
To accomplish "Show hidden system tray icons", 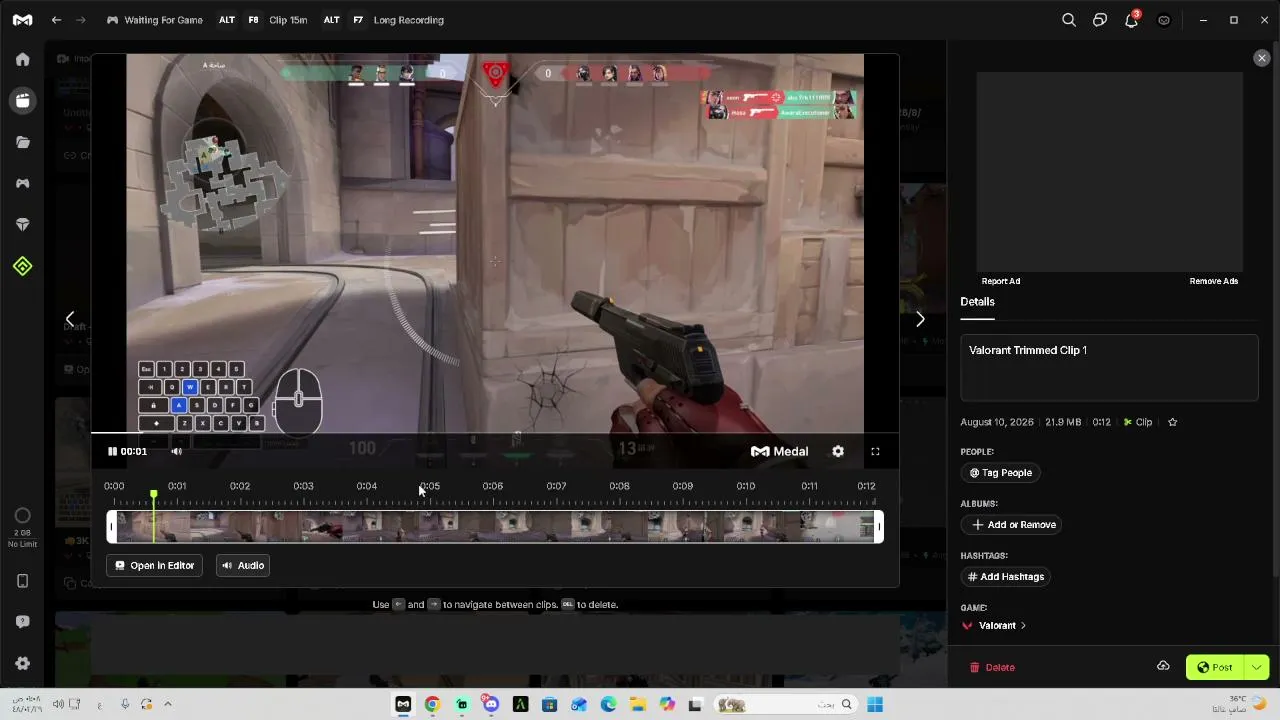I will click(167, 704).
